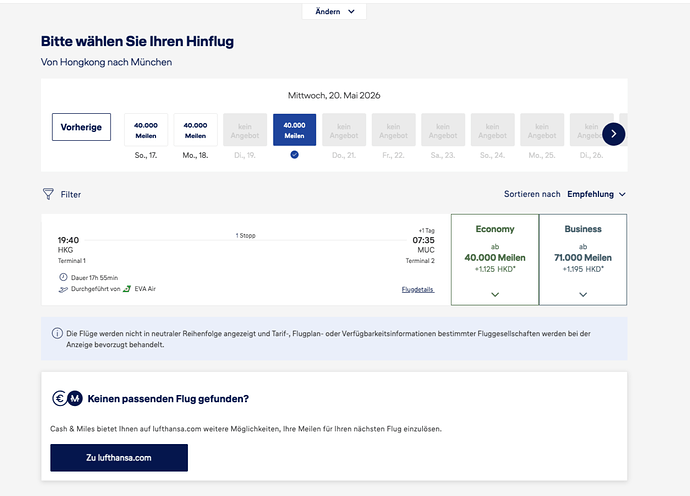
Task: Click the Filter funnel icon
Action: point(48,194)
